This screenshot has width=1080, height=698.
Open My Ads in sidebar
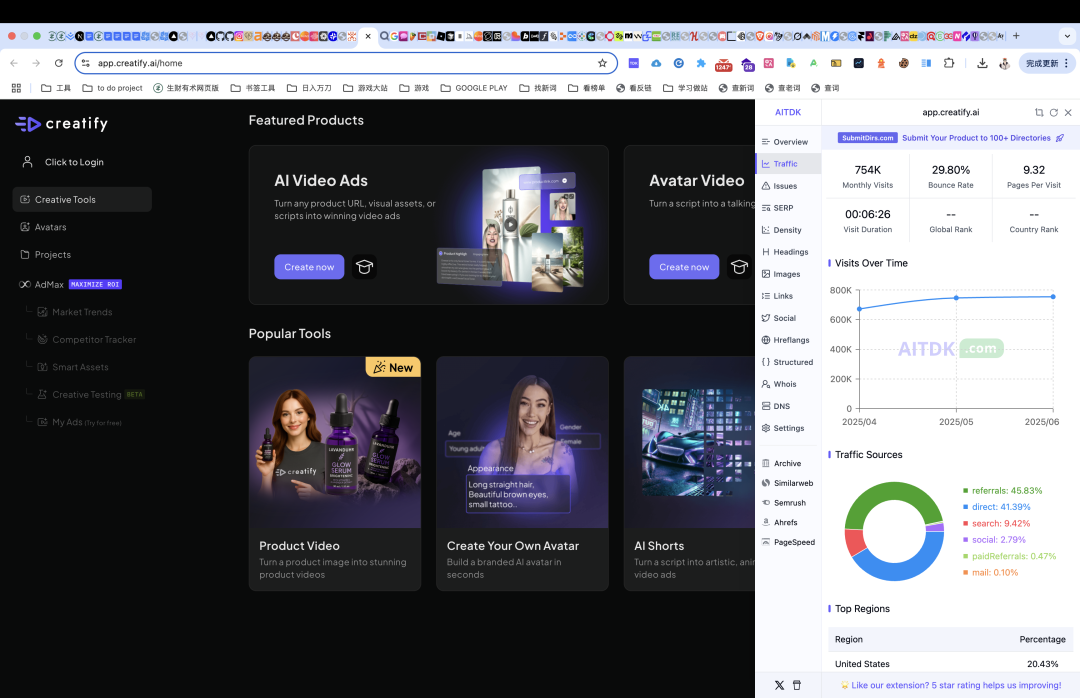click(79, 422)
